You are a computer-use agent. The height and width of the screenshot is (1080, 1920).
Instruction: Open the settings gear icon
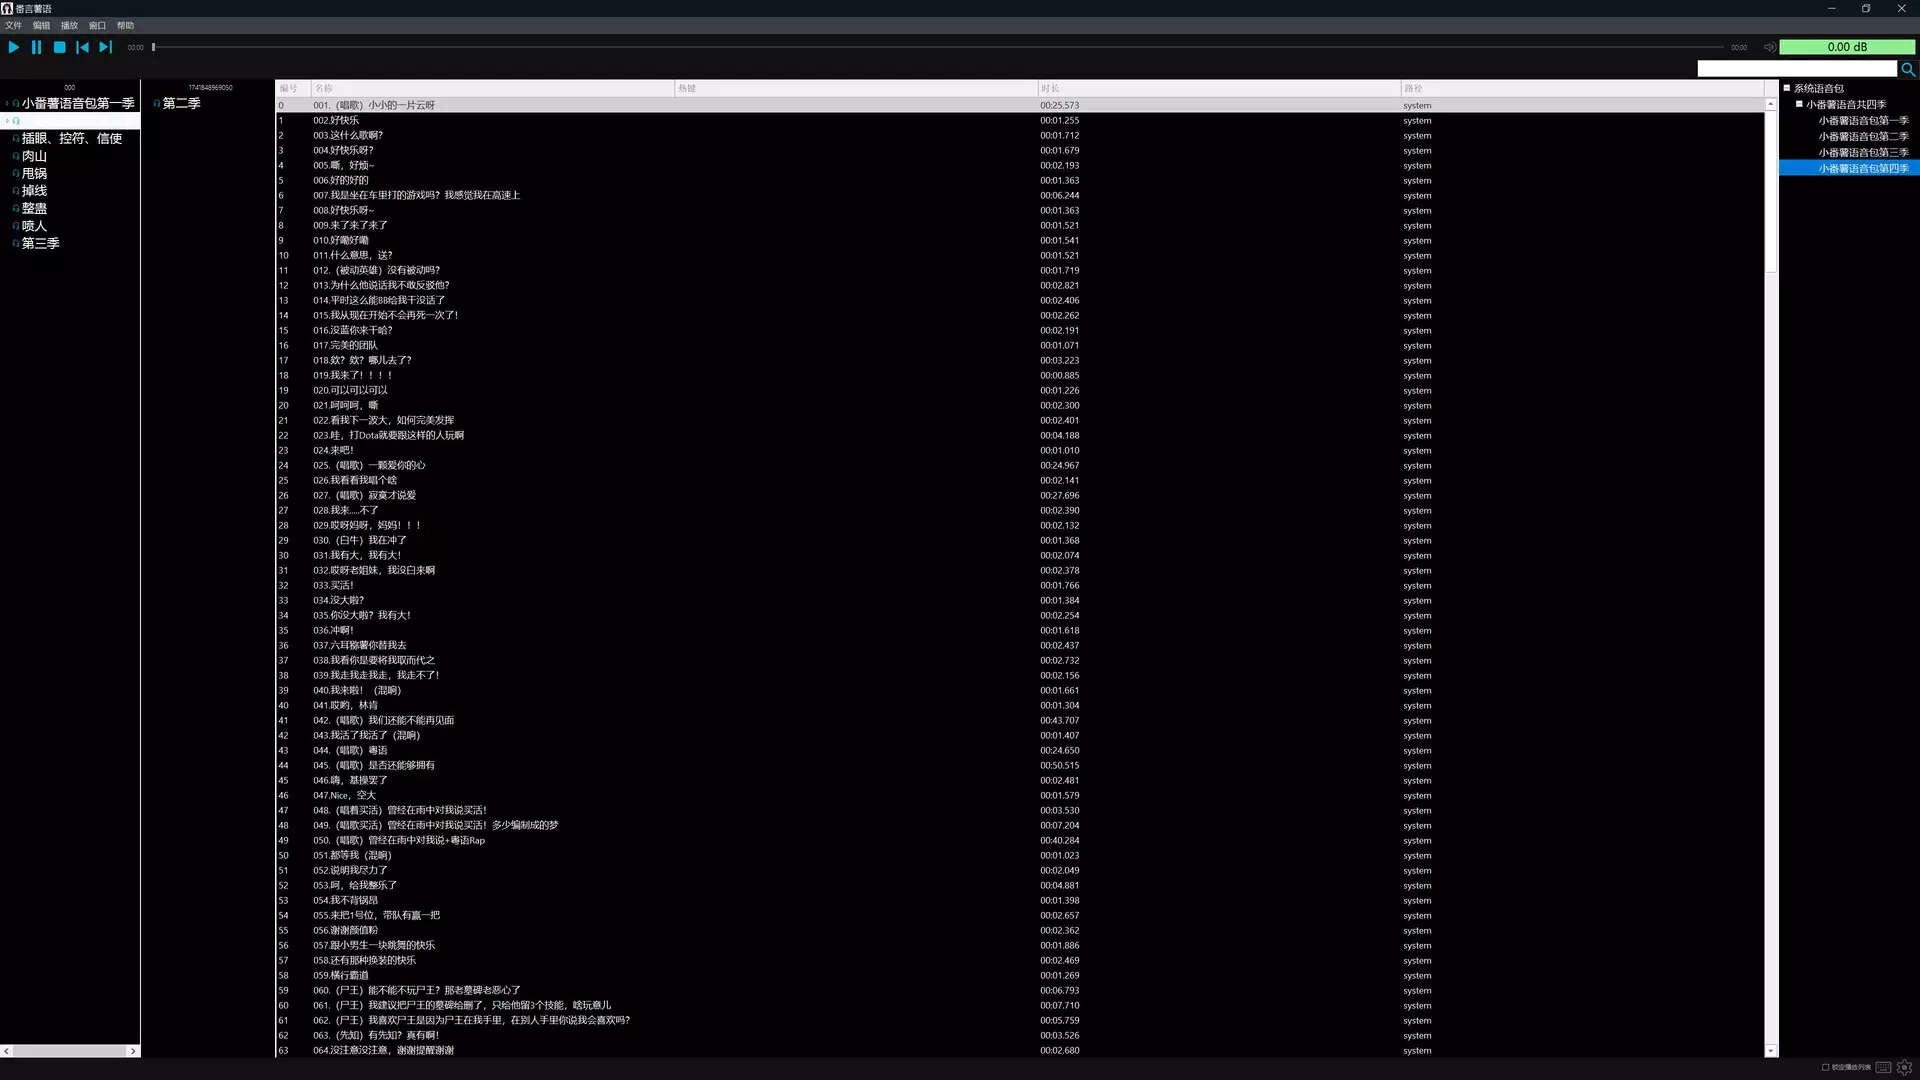pyautogui.click(x=1904, y=1067)
